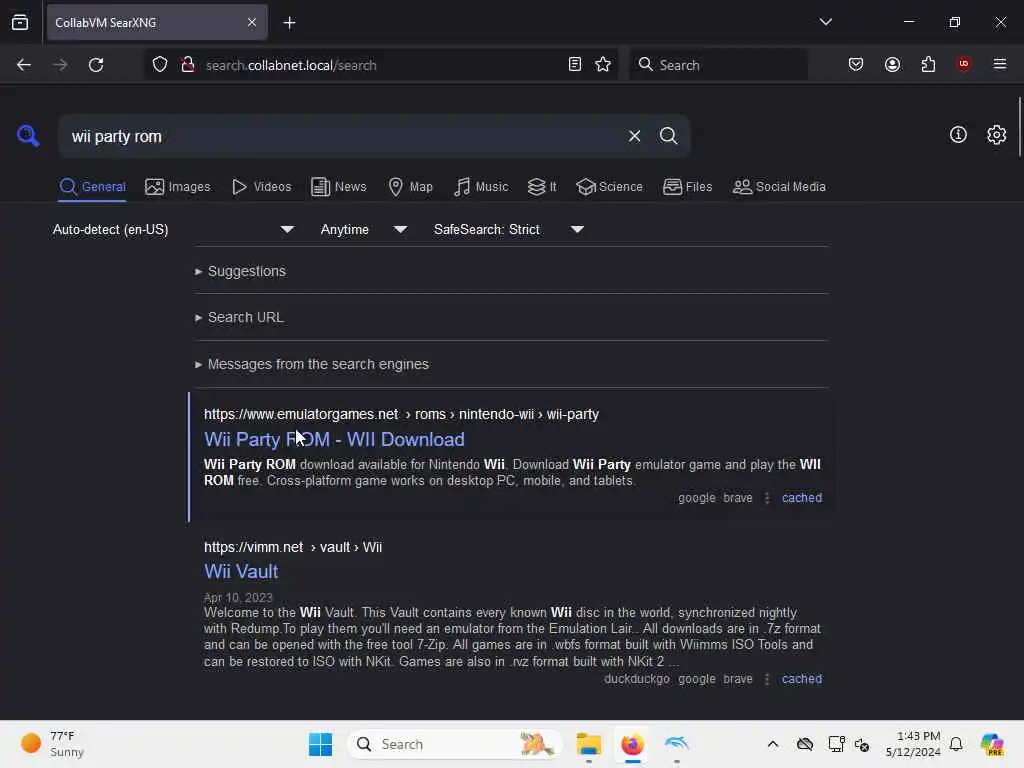Open the Wii Vault result link
The width and height of the screenshot is (1024, 768).
pyautogui.click(x=241, y=571)
